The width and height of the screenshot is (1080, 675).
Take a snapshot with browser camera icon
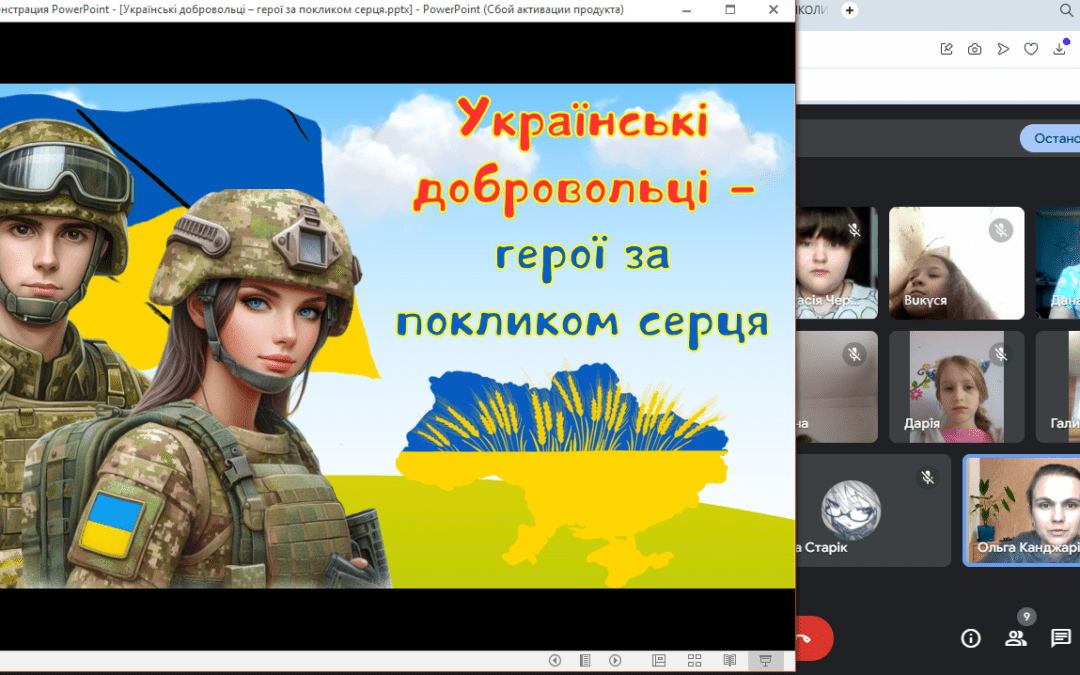[975, 49]
